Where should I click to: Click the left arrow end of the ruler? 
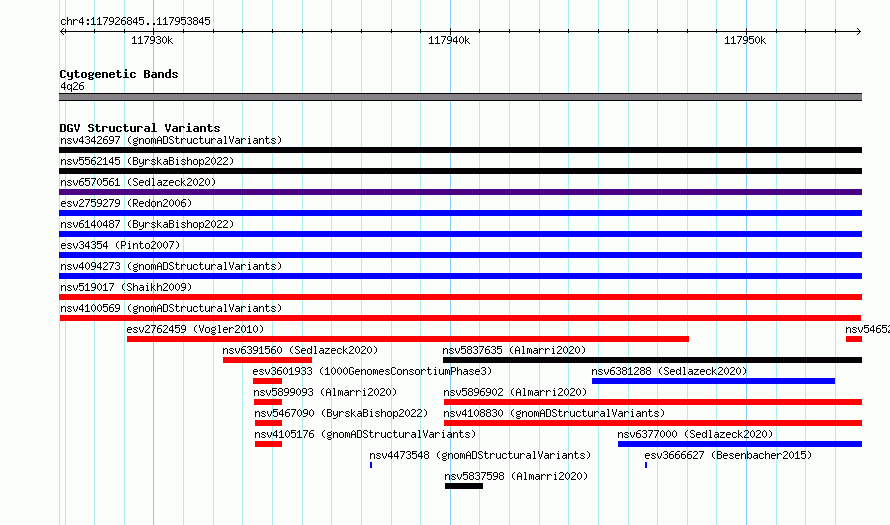point(62,32)
